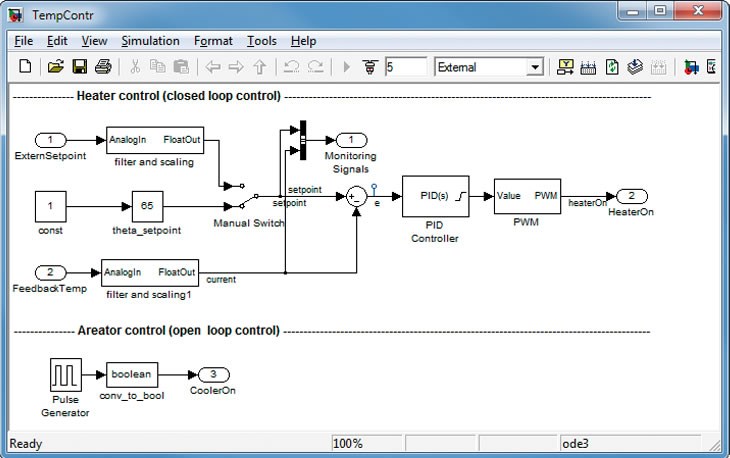The width and height of the screenshot is (730, 458).
Task: Select the PID Controller block
Action: coord(435,196)
